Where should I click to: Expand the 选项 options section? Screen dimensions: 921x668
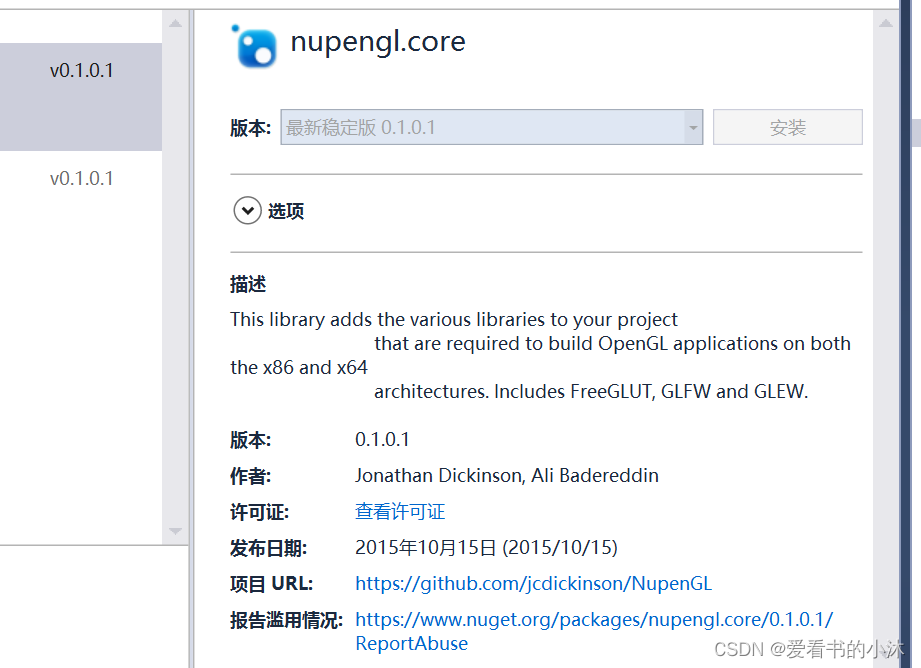tap(247, 210)
